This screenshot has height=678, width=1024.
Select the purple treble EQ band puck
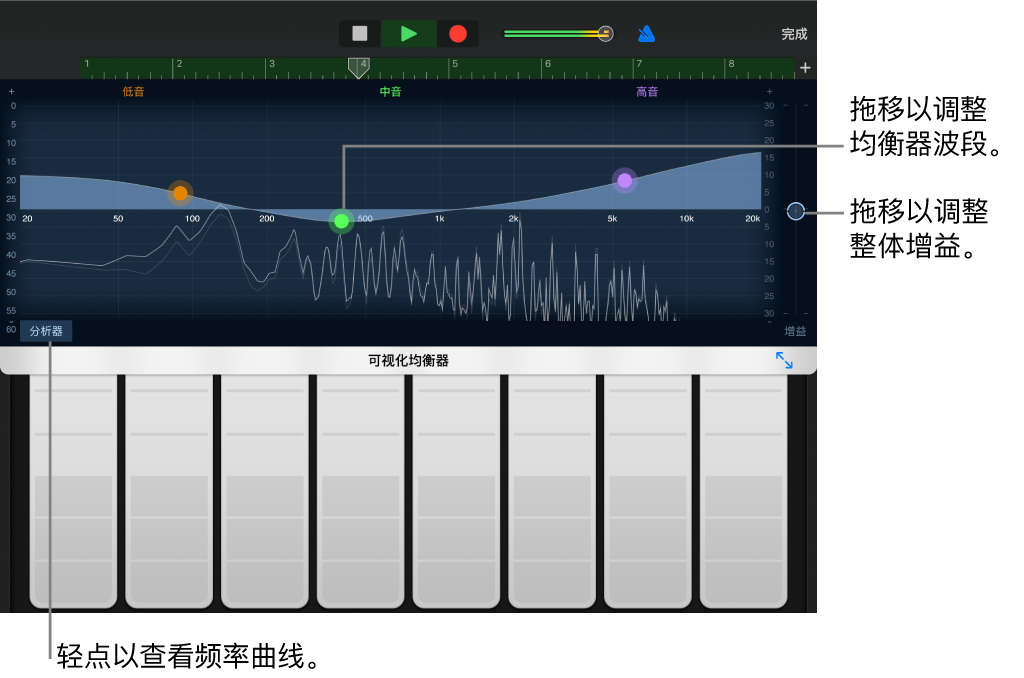tap(624, 180)
